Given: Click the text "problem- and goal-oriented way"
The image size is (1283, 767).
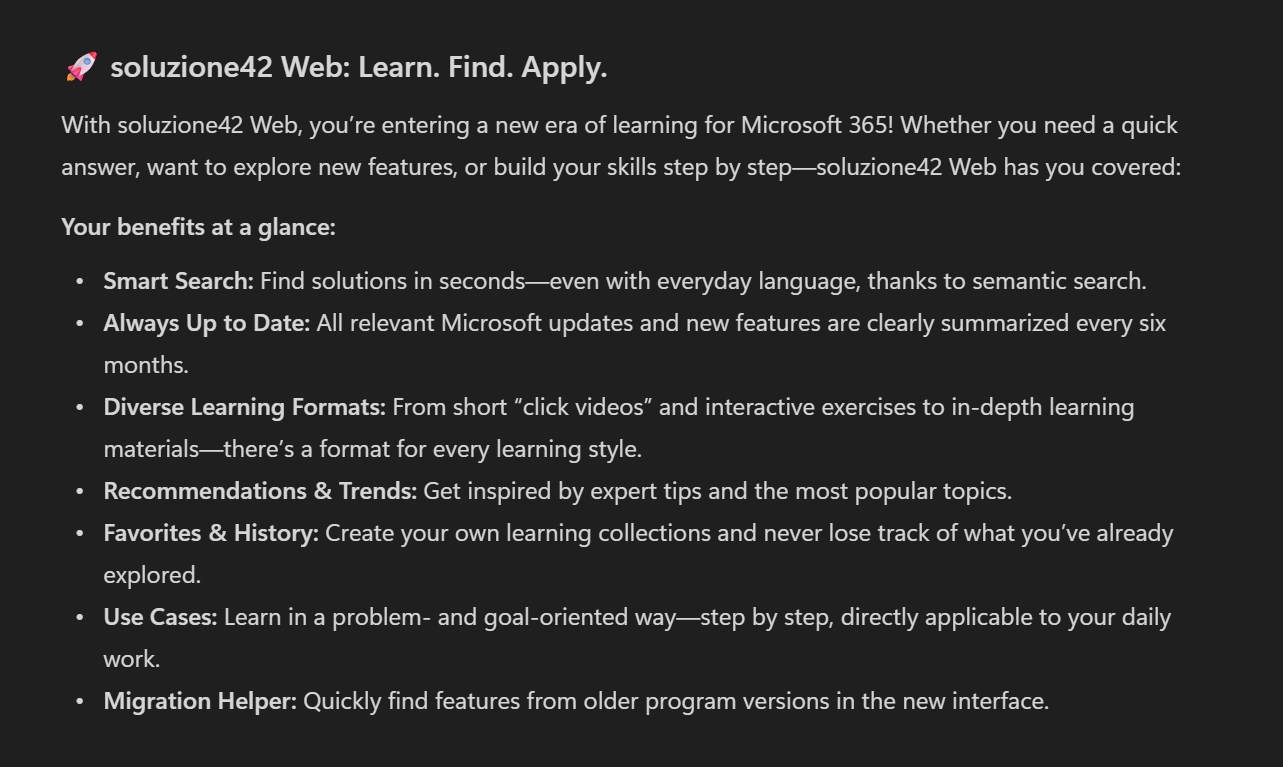Looking at the screenshot, I should [504, 617].
